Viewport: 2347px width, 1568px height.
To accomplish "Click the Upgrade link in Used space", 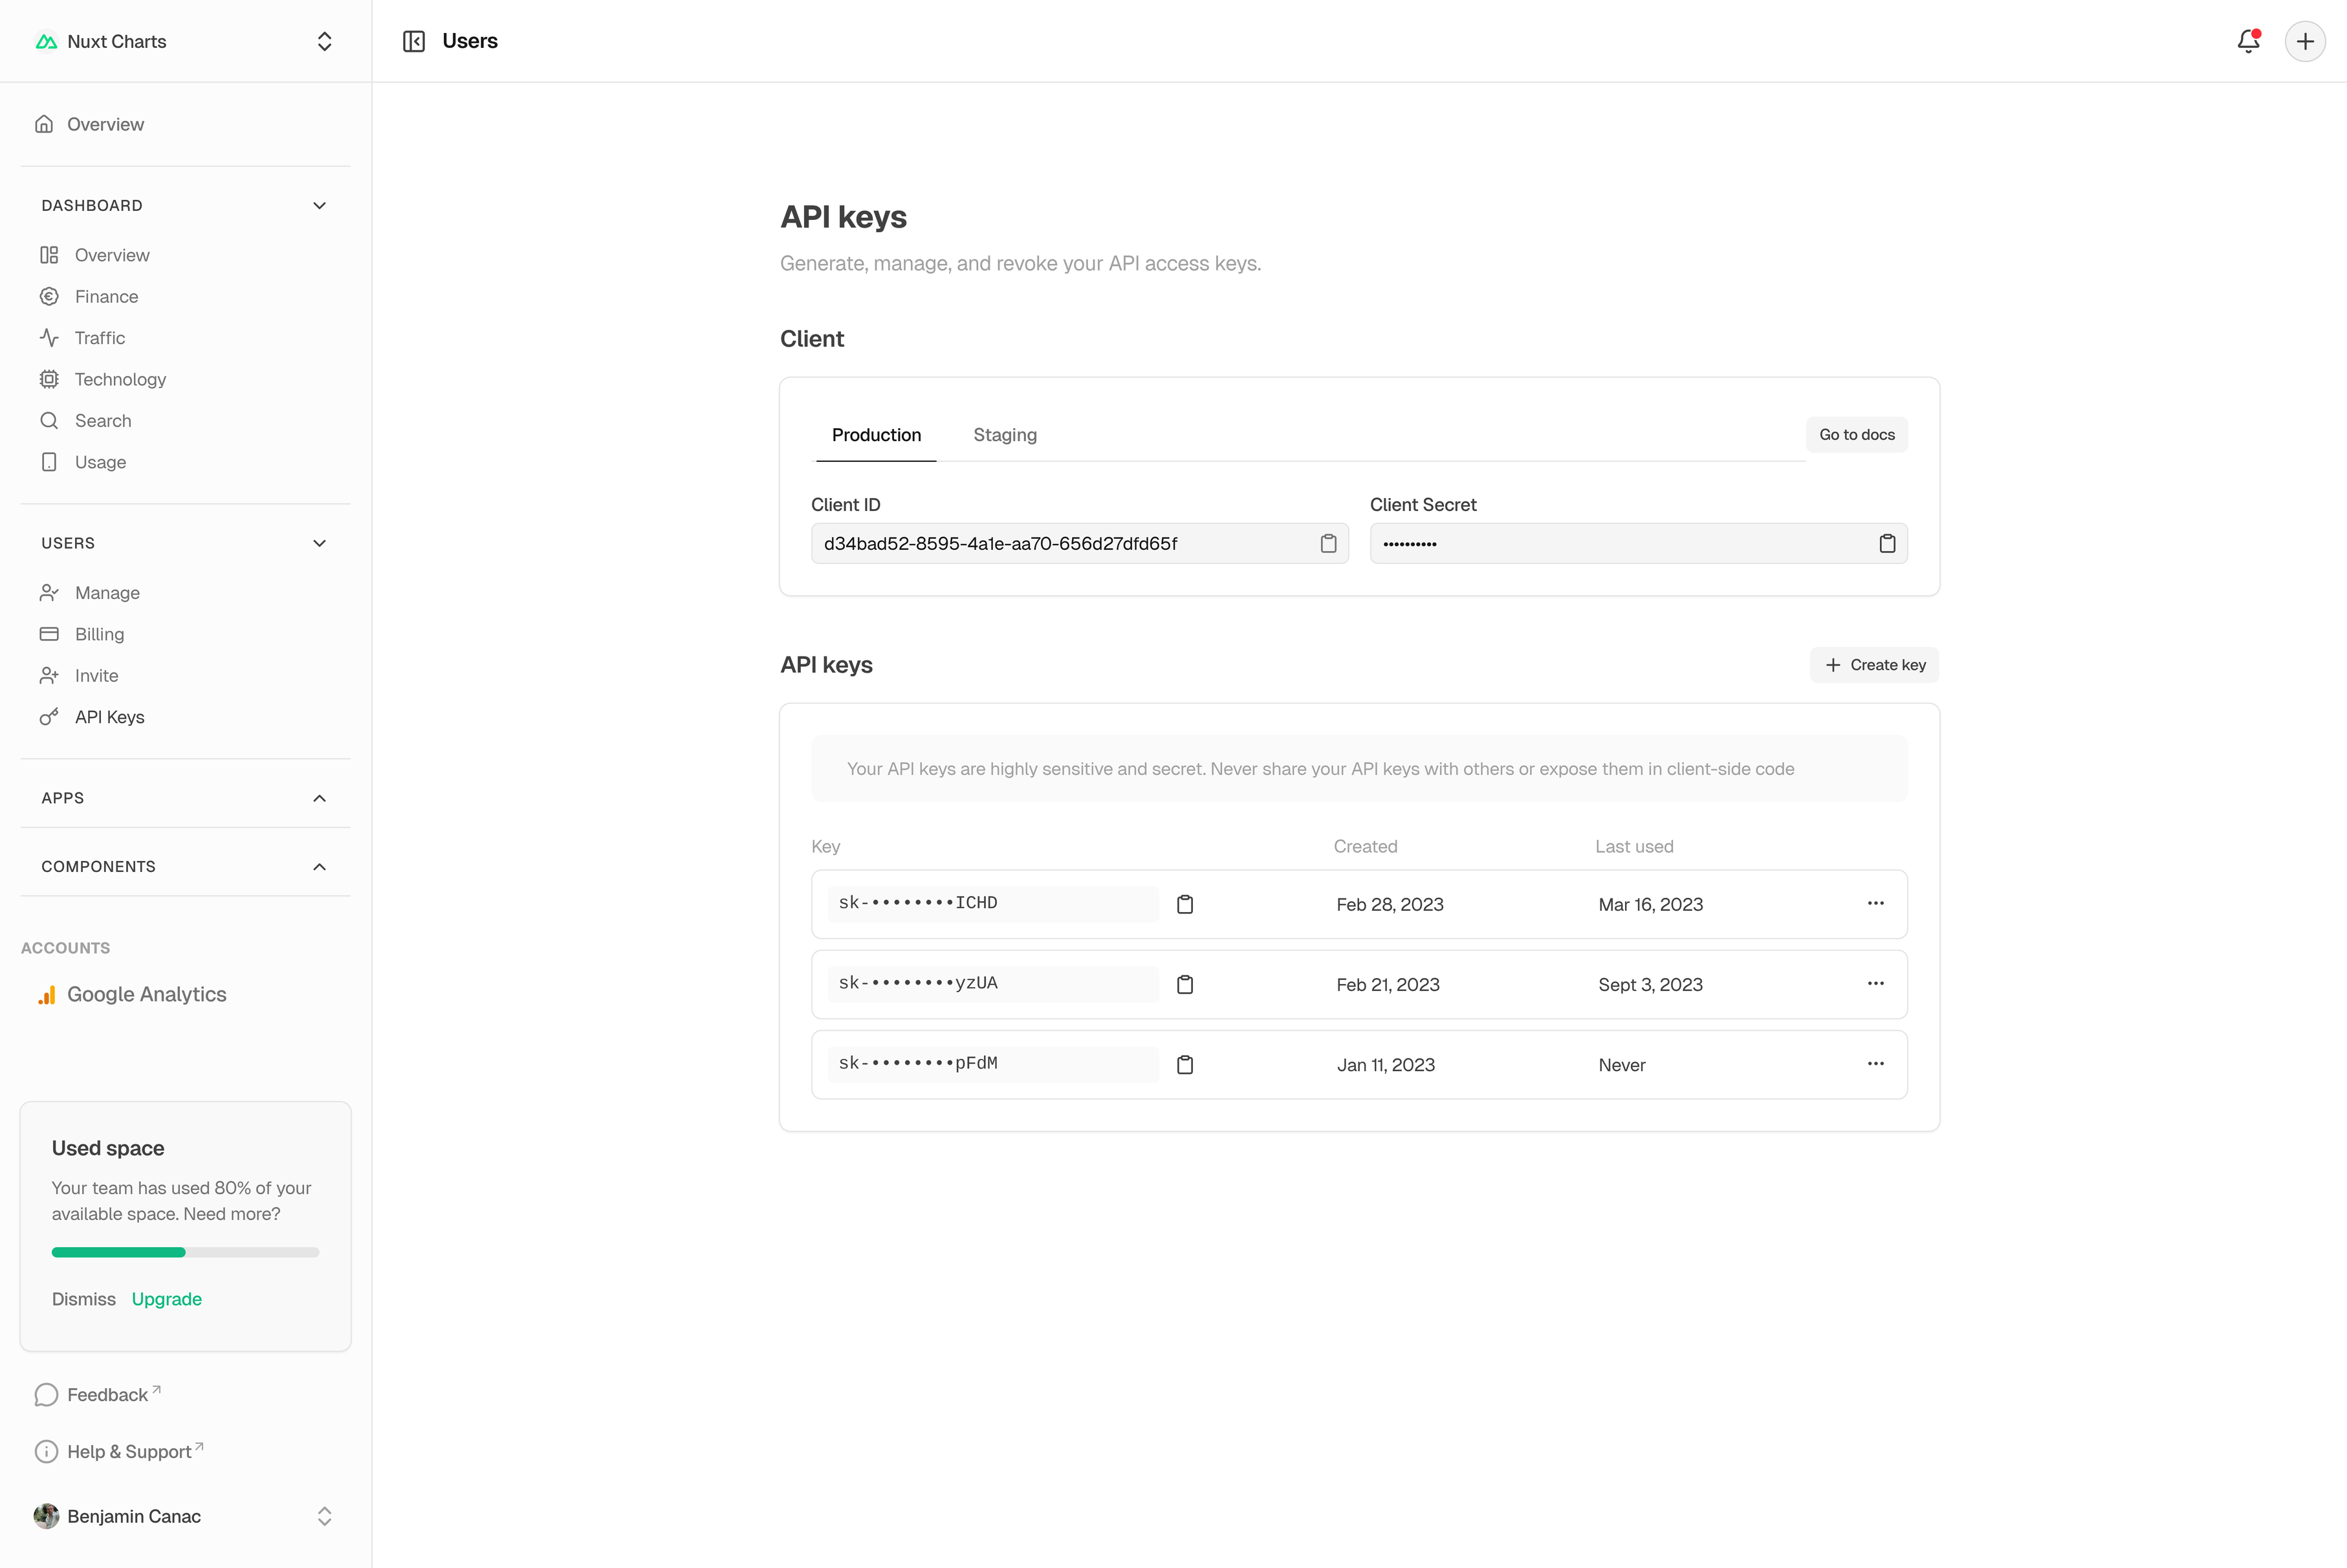I will click(x=167, y=1299).
